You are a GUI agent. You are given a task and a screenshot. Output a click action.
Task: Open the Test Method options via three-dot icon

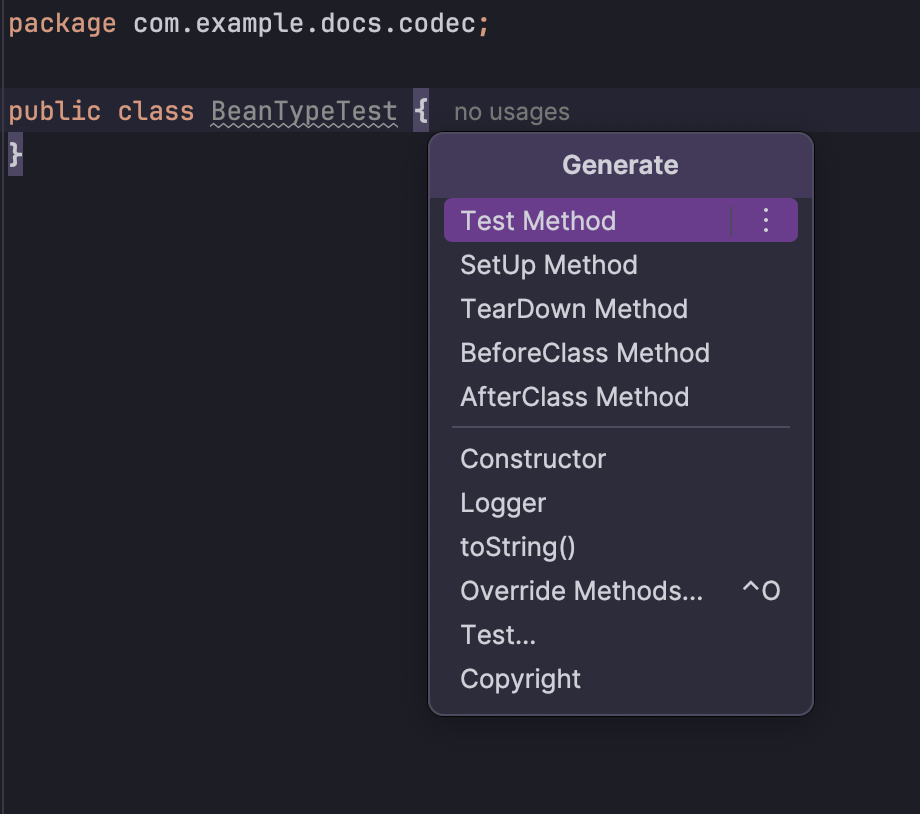pyautogui.click(x=765, y=220)
